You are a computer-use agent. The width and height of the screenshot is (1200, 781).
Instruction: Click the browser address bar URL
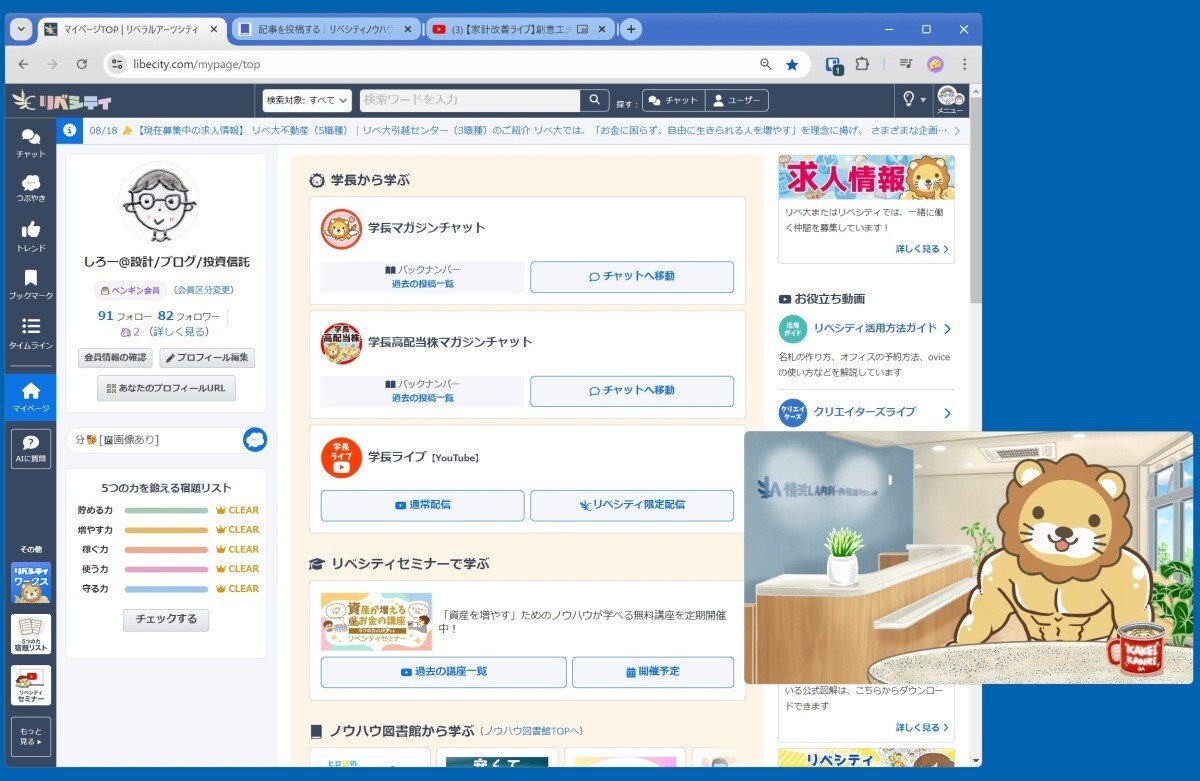click(x=196, y=64)
